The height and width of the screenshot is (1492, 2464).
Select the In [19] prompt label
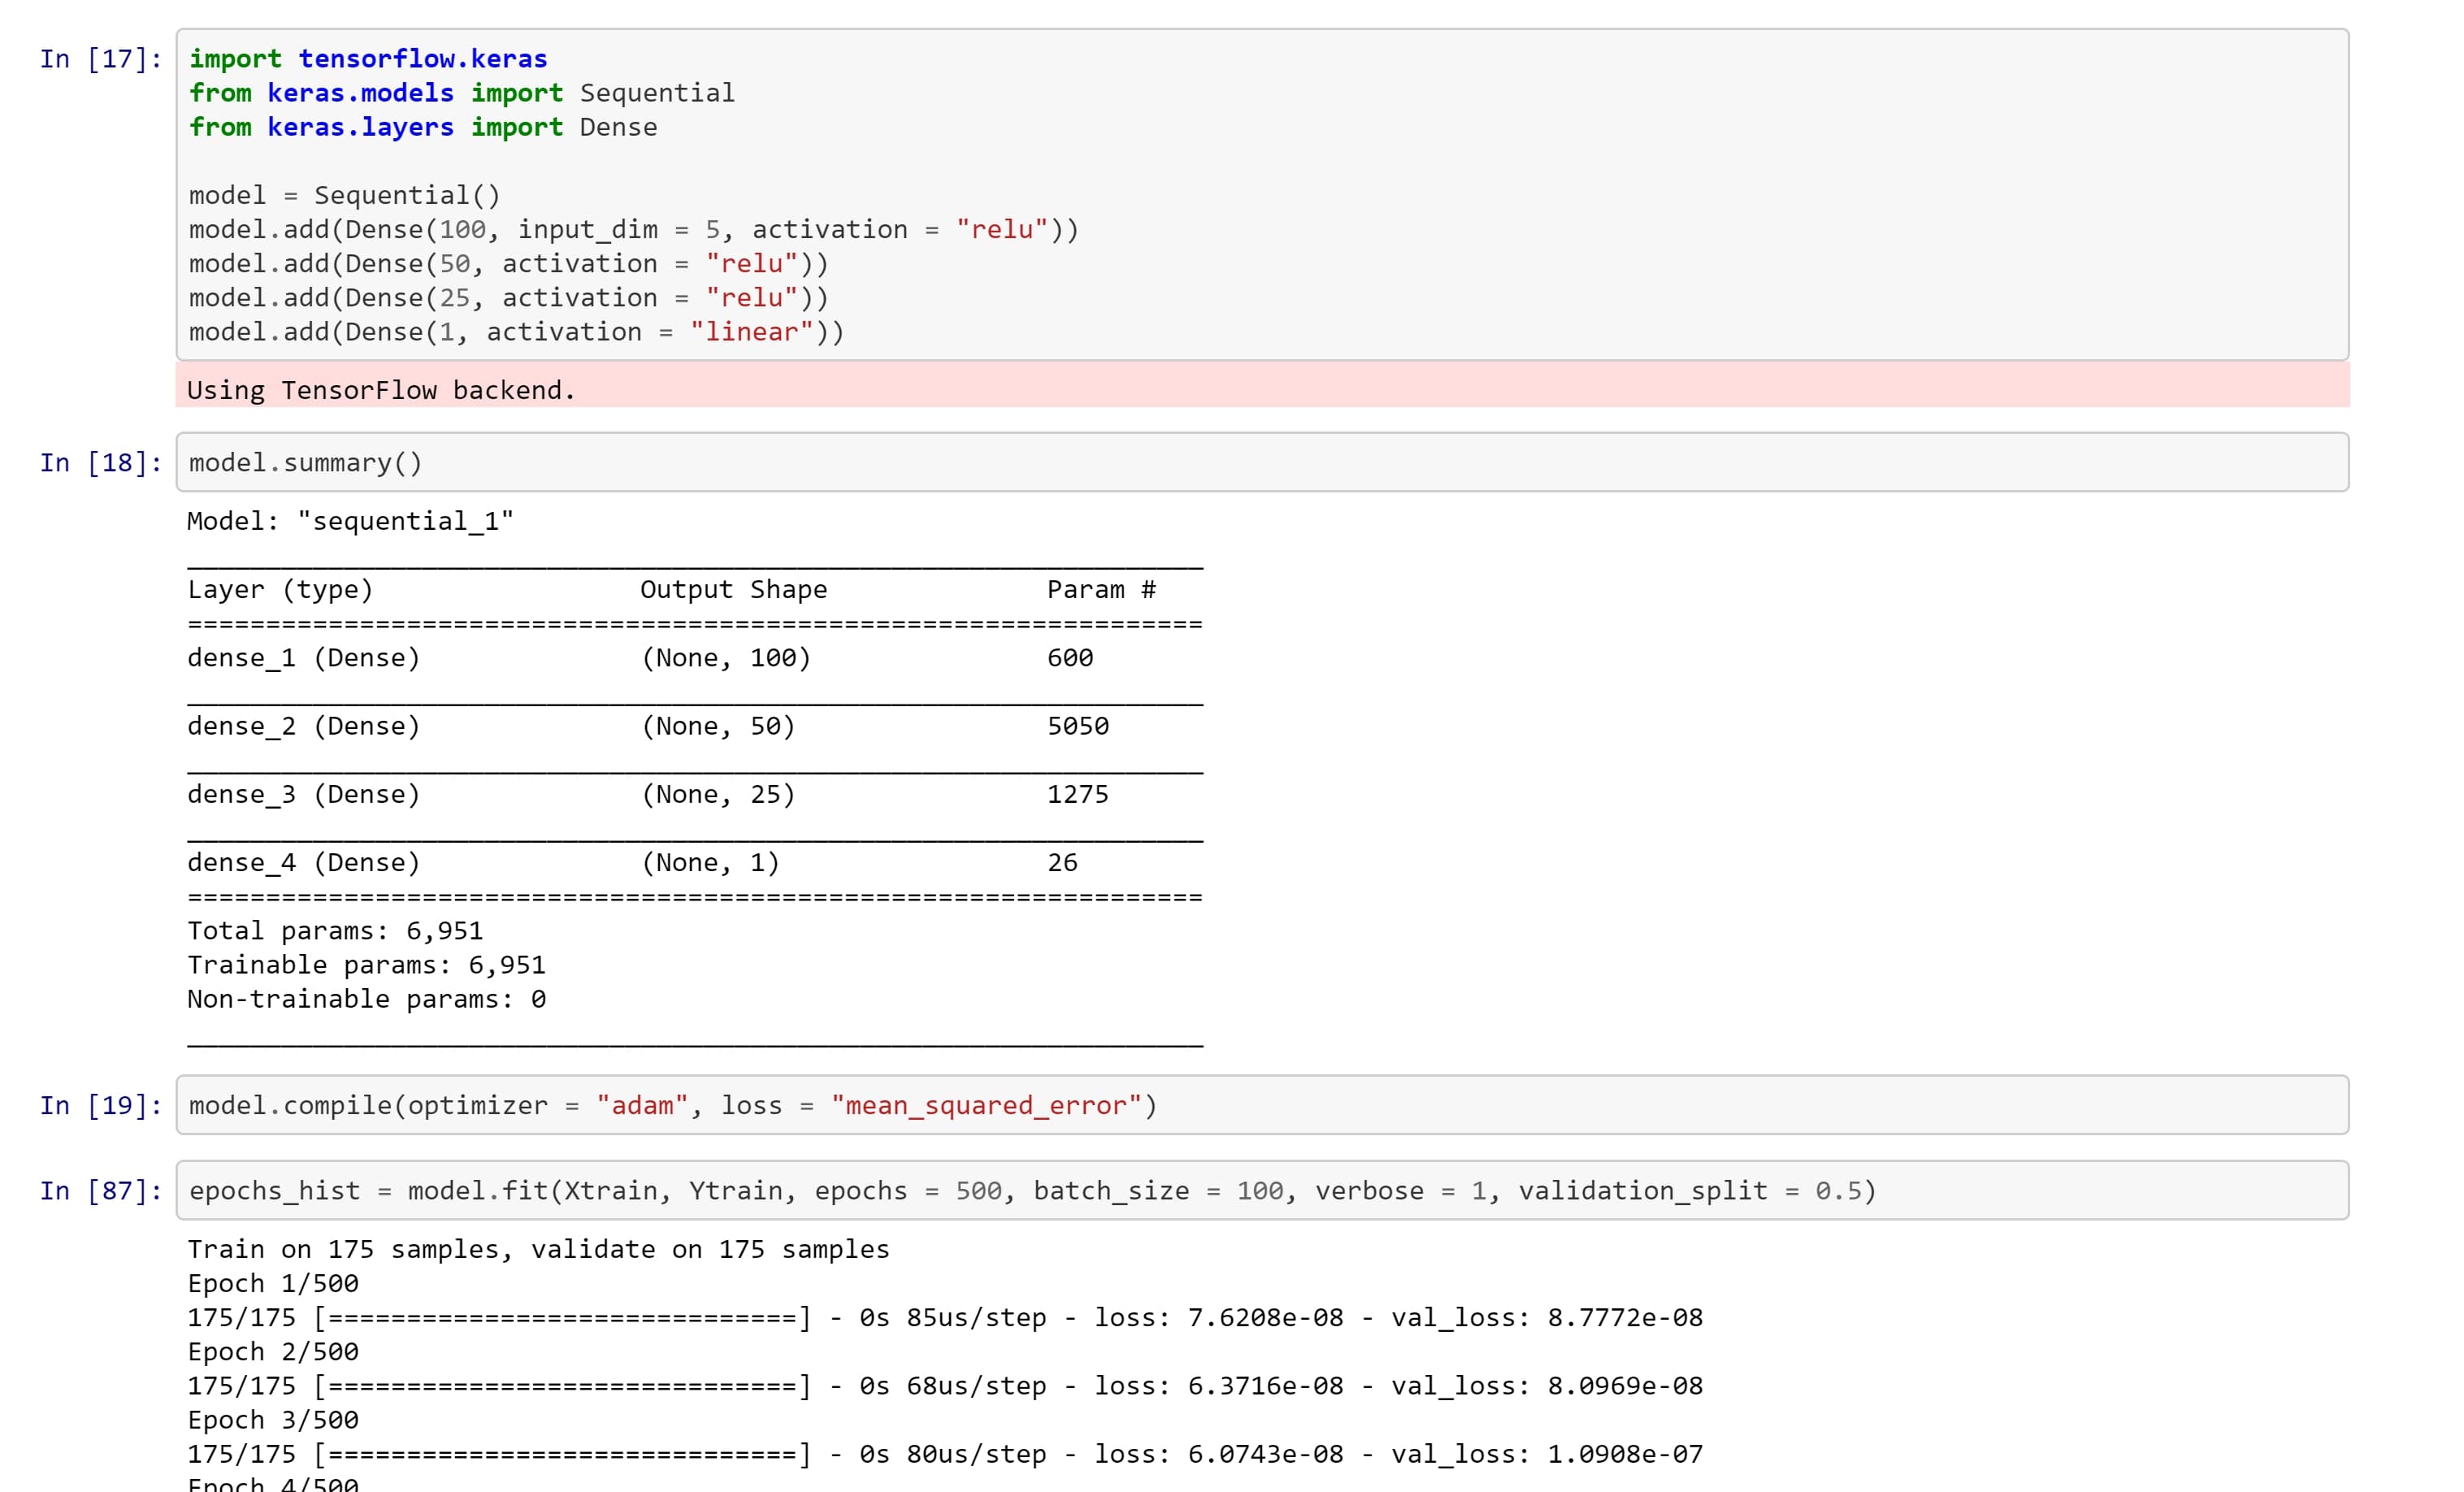(100, 1105)
